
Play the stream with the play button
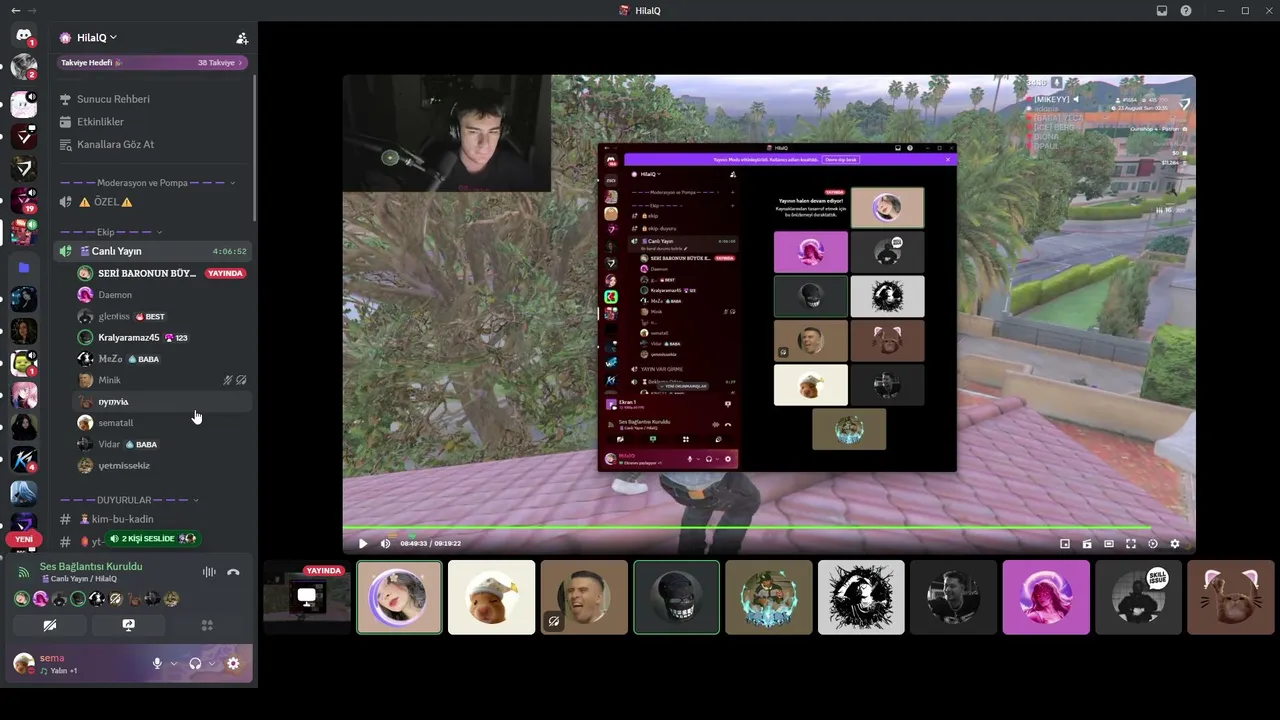363,544
